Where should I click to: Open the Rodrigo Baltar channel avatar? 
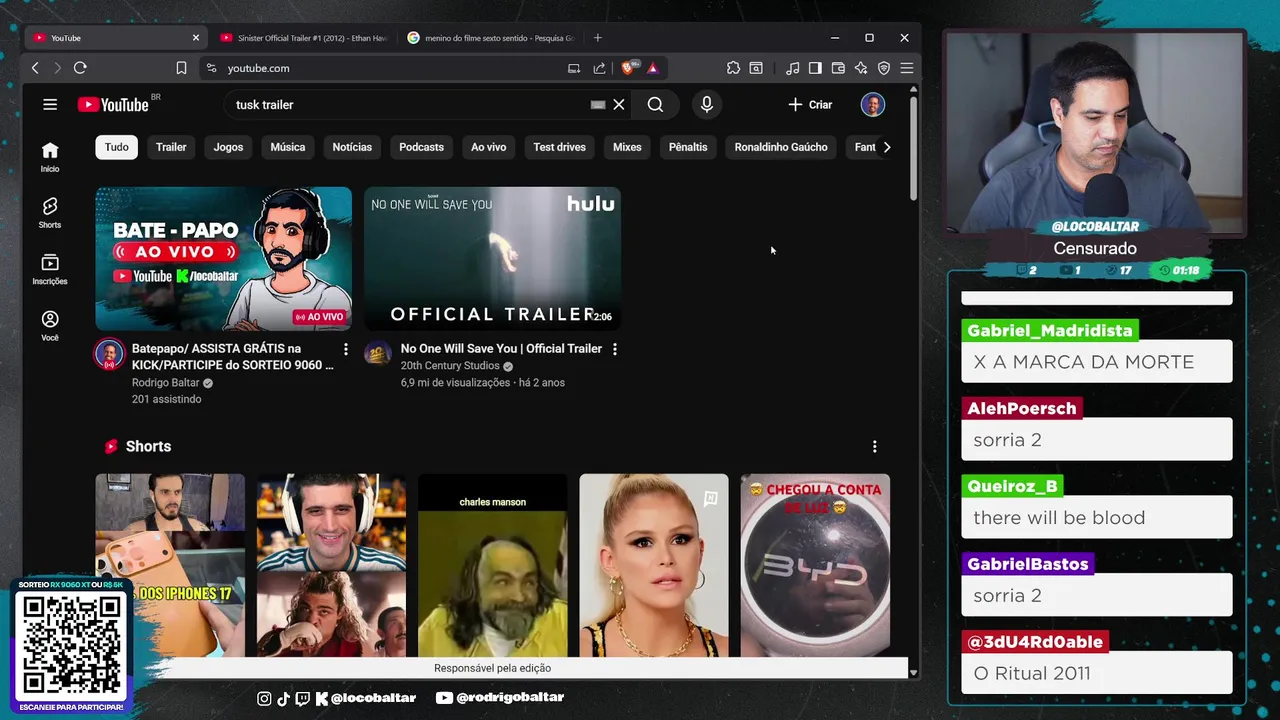(x=109, y=355)
